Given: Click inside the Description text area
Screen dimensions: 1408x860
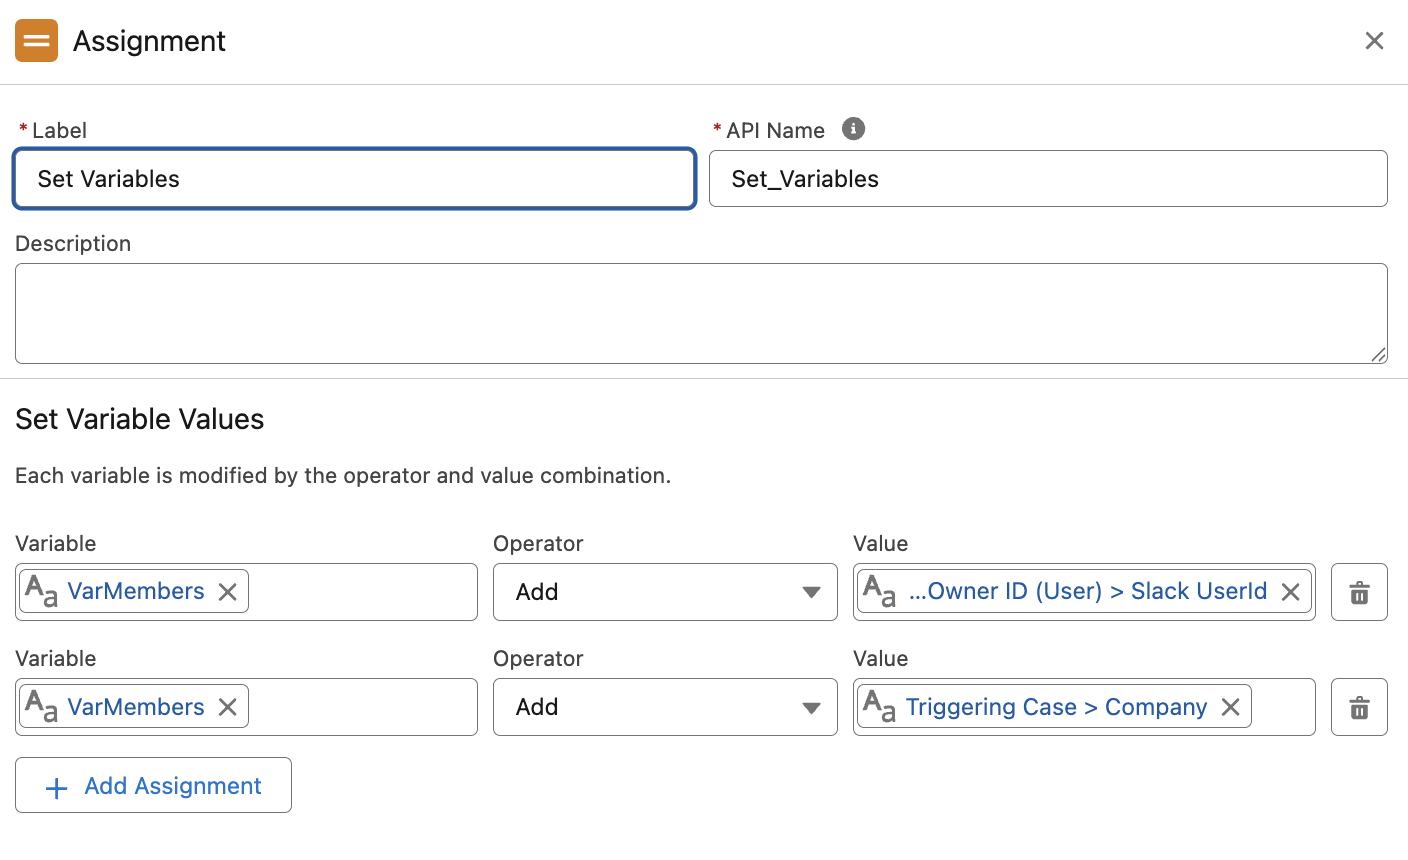Looking at the screenshot, I should [x=700, y=313].
